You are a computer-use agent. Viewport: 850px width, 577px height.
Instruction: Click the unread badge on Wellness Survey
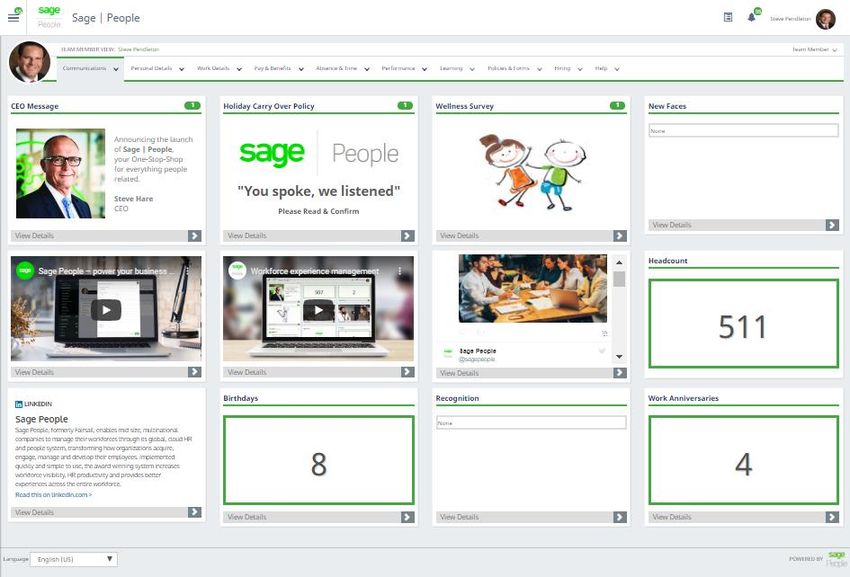617,106
